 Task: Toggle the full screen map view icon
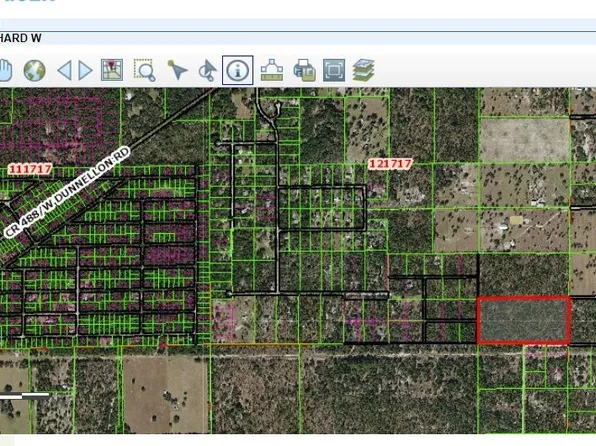334,70
